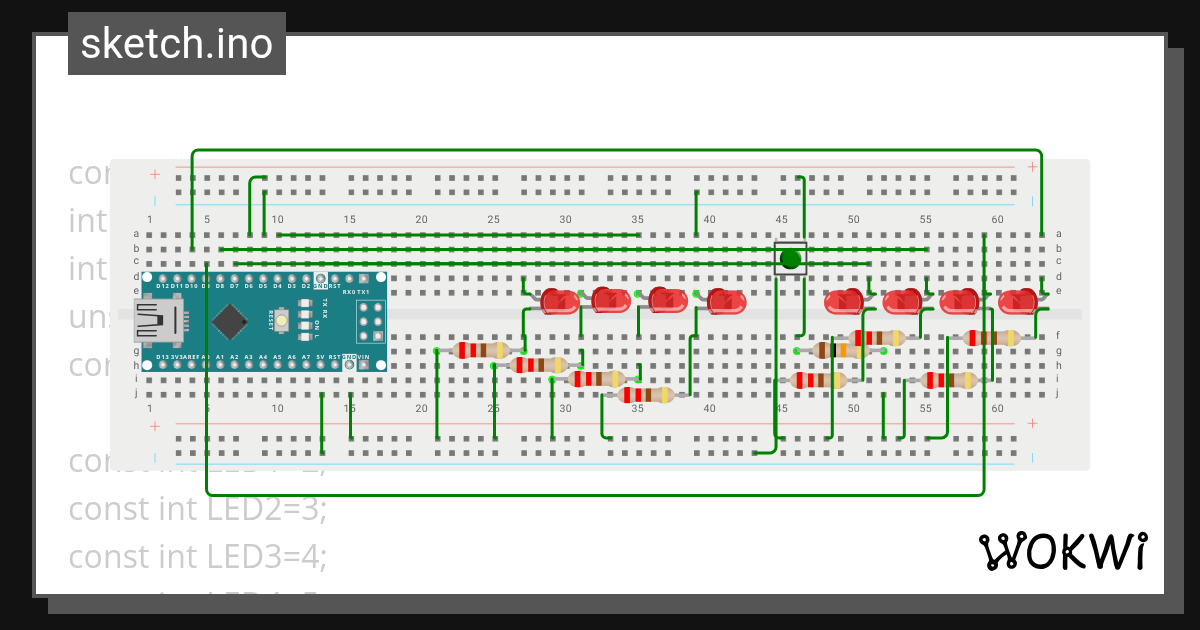
Task: Click the 'const int LED2=3;' code line
Action: [x=198, y=509]
